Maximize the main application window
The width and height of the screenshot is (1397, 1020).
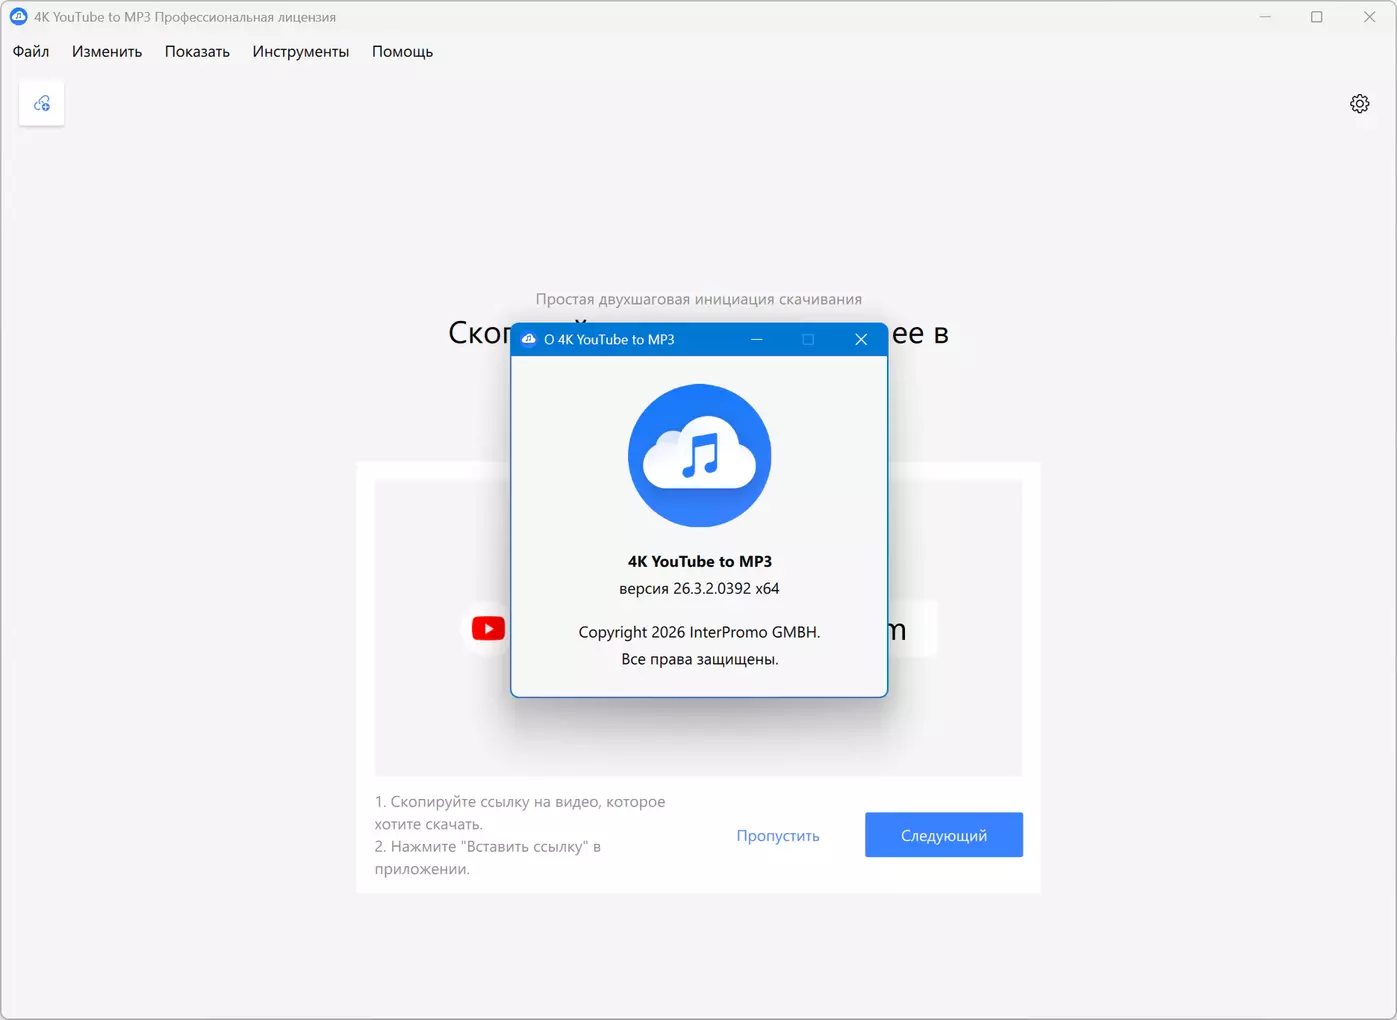[x=1317, y=16]
